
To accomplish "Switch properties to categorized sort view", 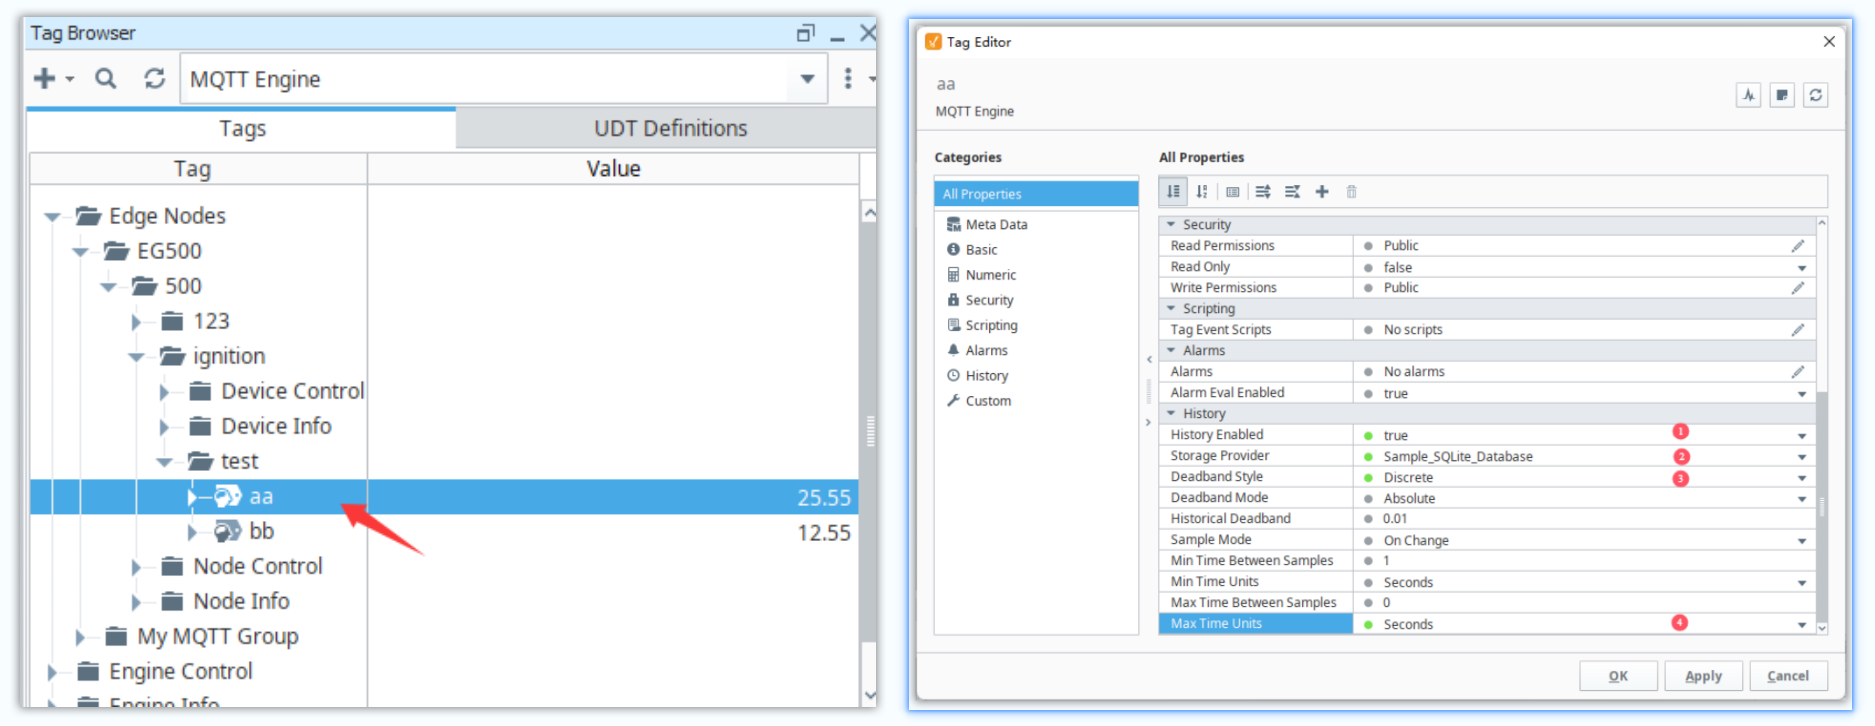I will [1173, 191].
